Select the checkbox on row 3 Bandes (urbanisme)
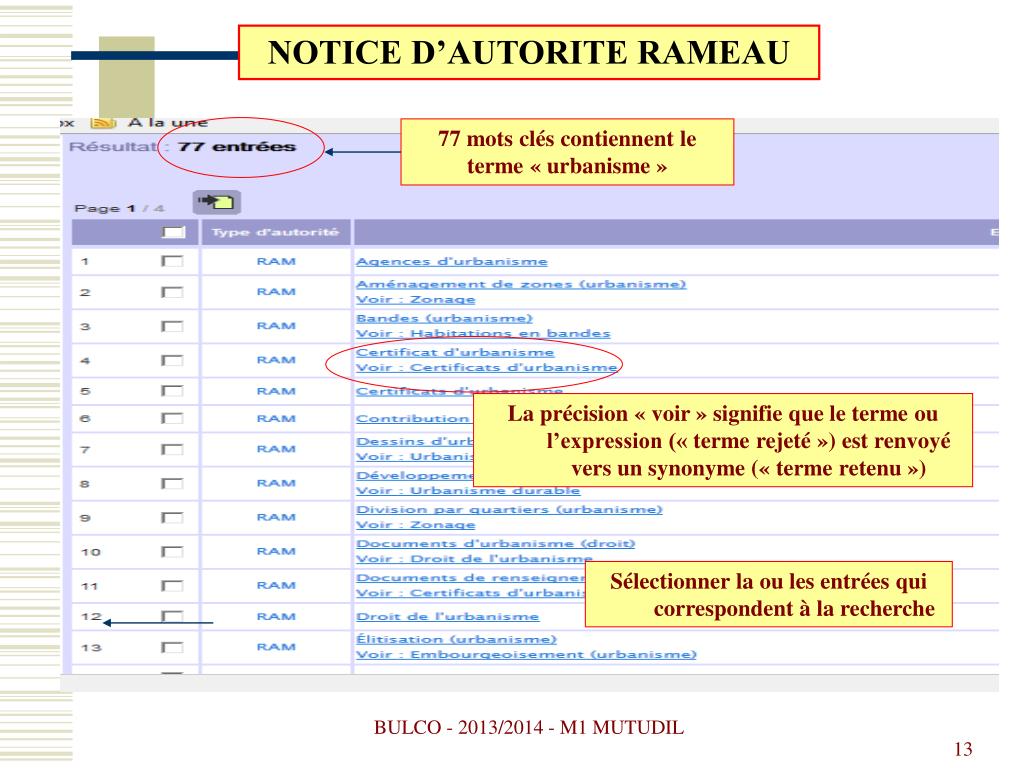Viewport: 1024px width, 768px height. 172,326
